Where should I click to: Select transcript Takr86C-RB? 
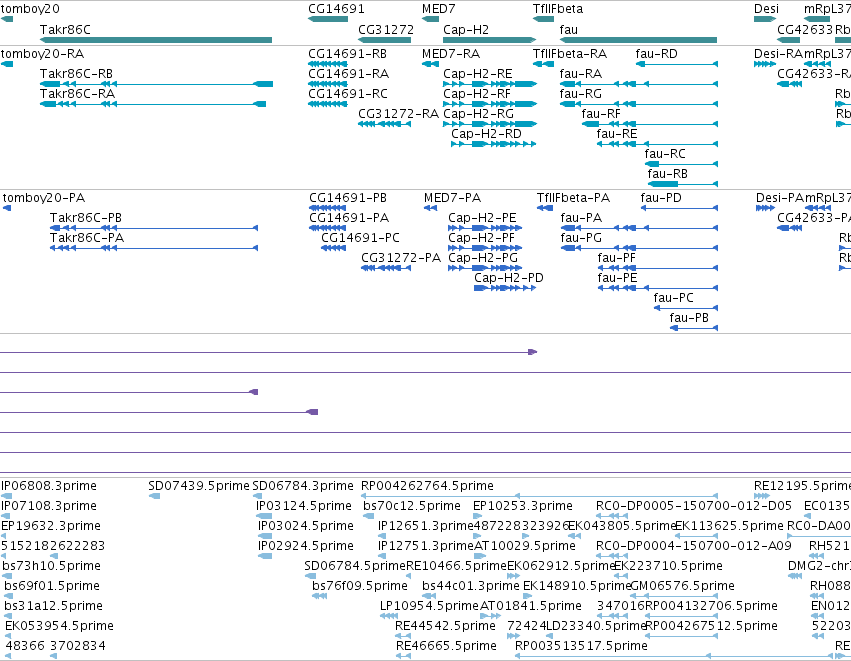[156, 84]
